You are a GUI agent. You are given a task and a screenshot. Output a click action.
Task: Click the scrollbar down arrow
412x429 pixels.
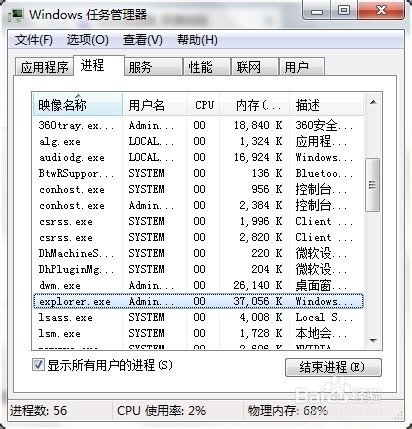coord(373,341)
